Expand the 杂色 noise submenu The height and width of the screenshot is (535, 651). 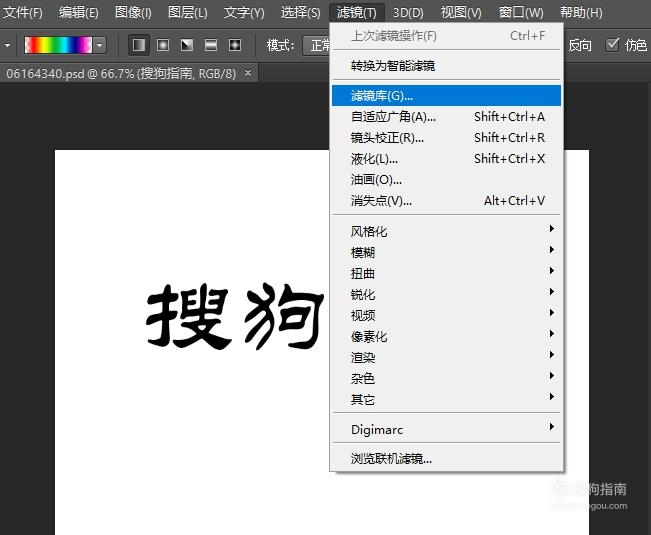coord(446,379)
